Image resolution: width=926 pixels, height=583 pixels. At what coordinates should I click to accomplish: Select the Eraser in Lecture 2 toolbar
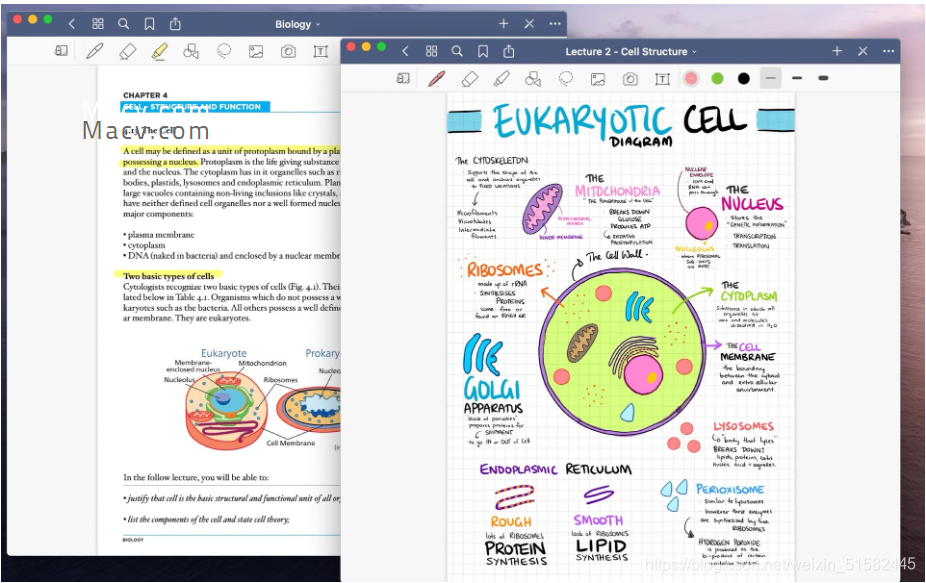point(469,79)
